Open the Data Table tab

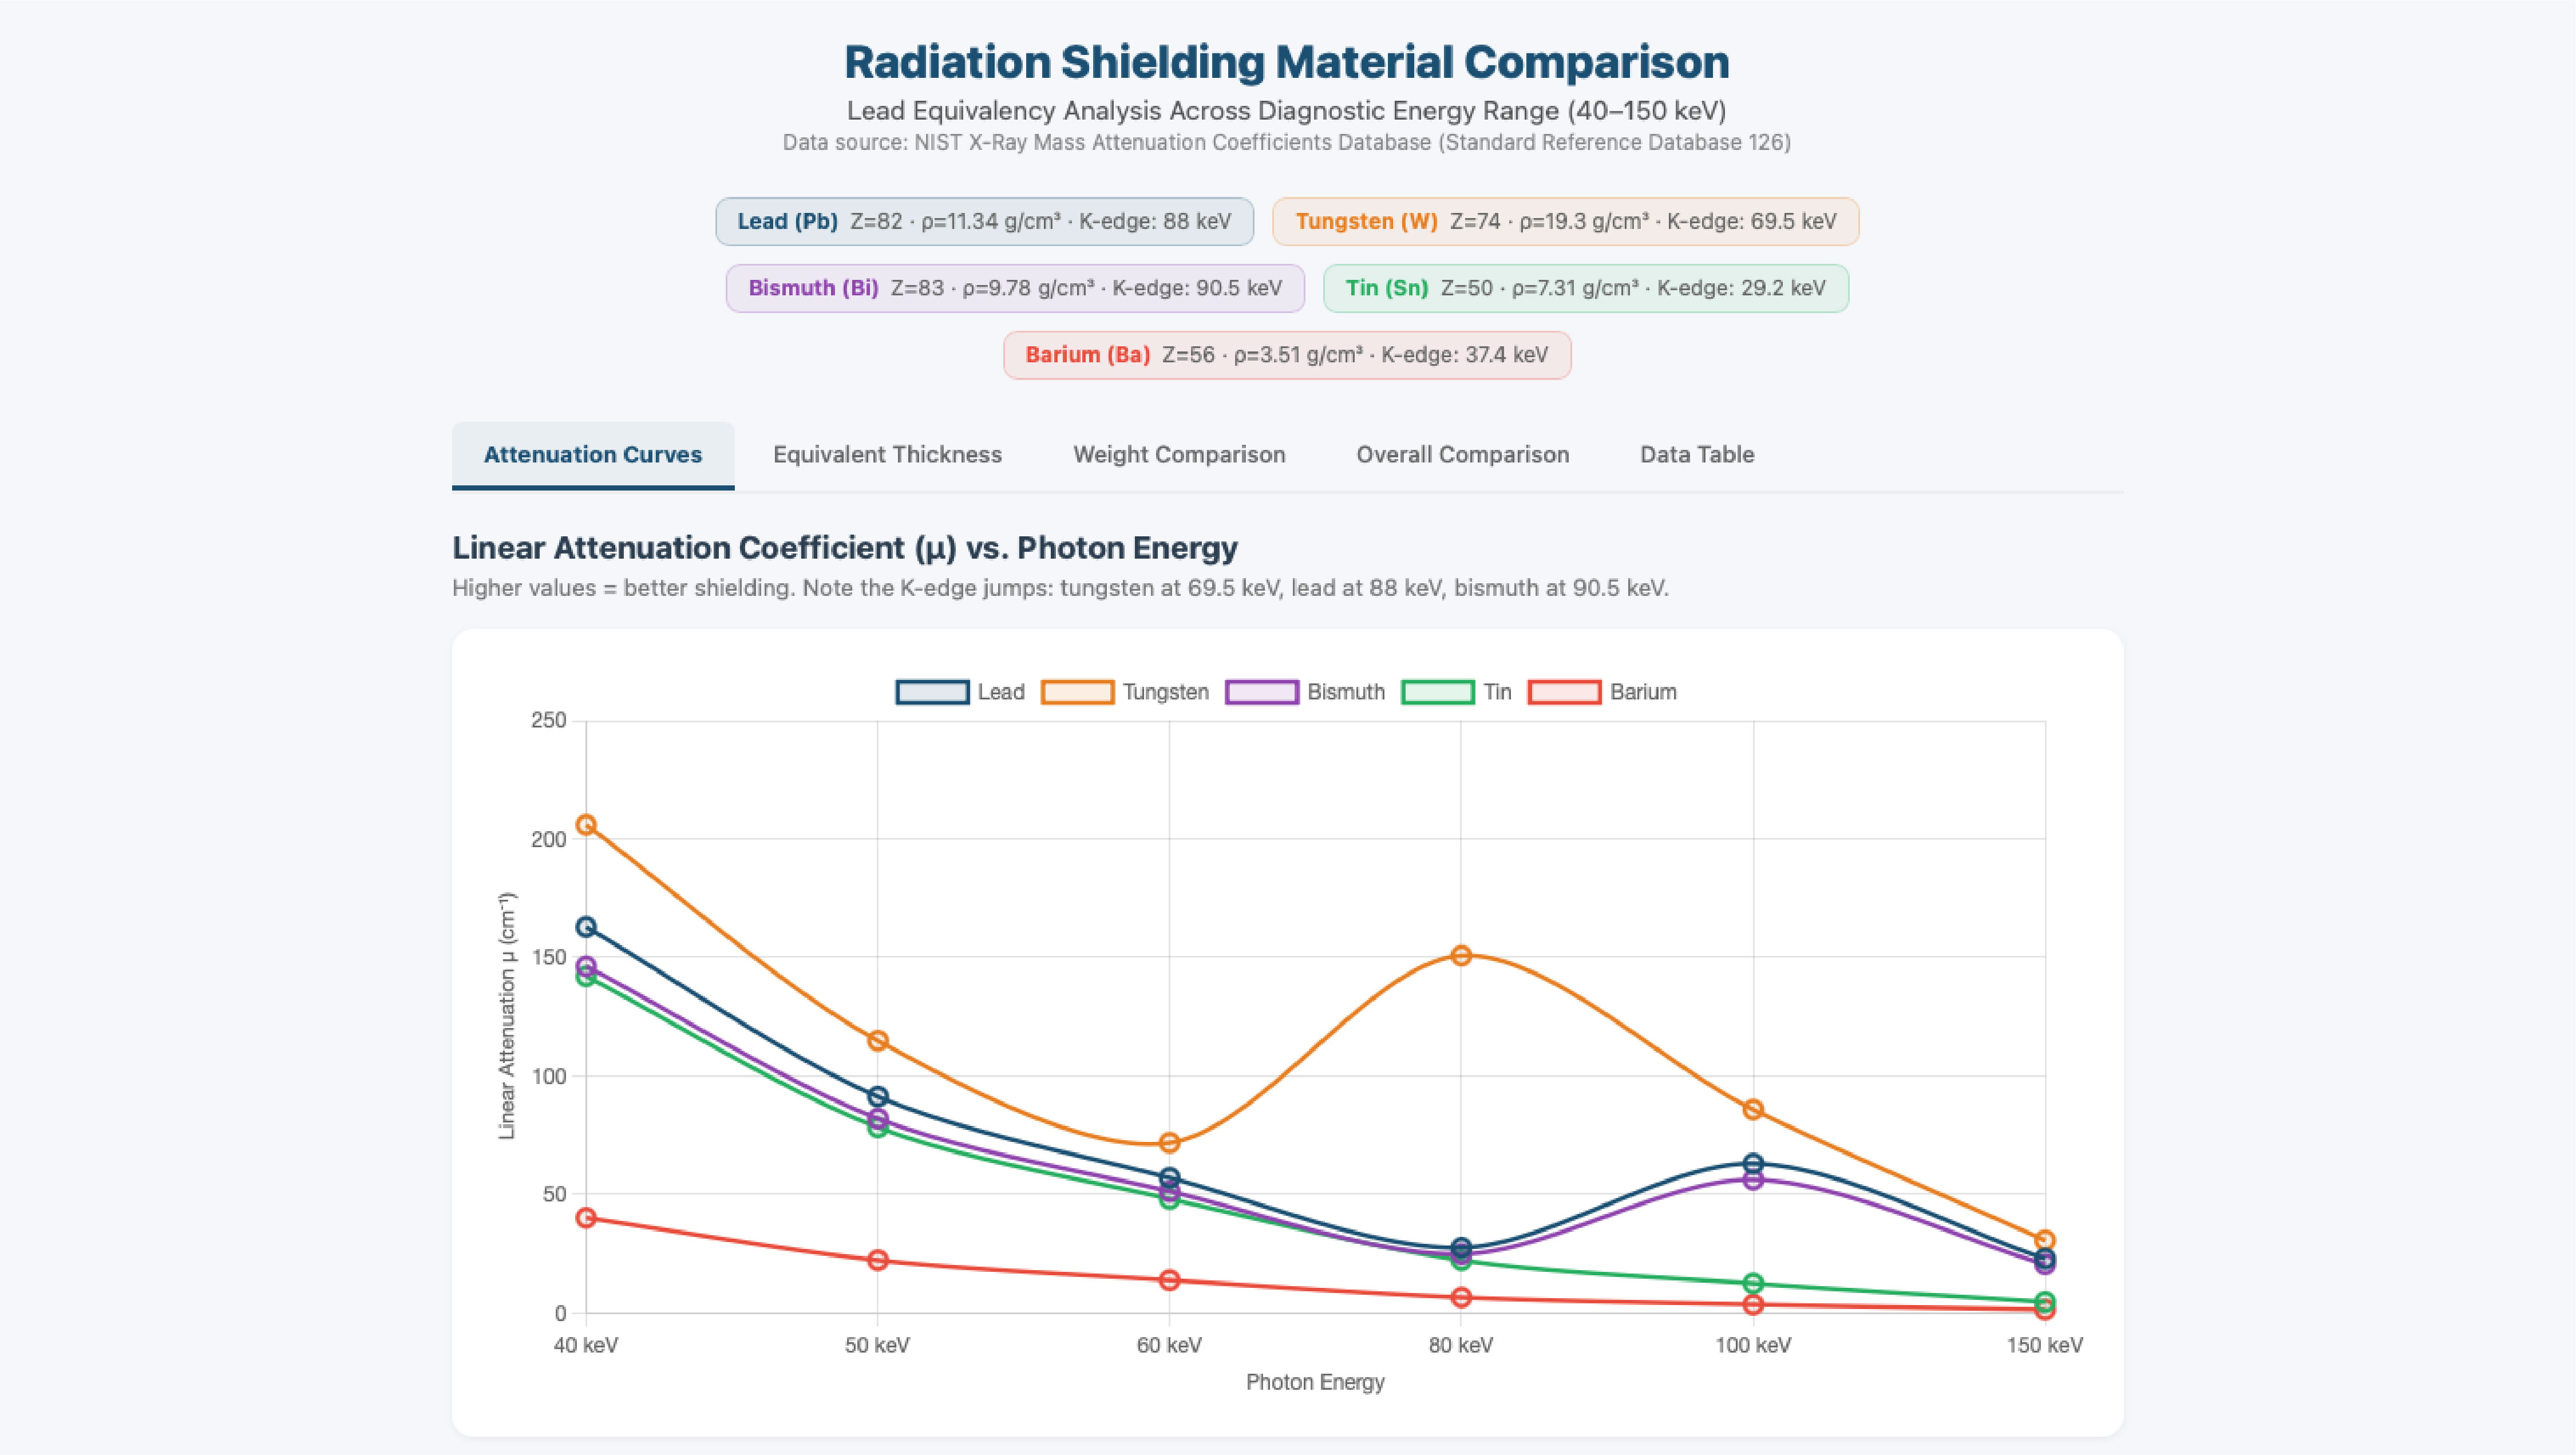pyautogui.click(x=1697, y=455)
